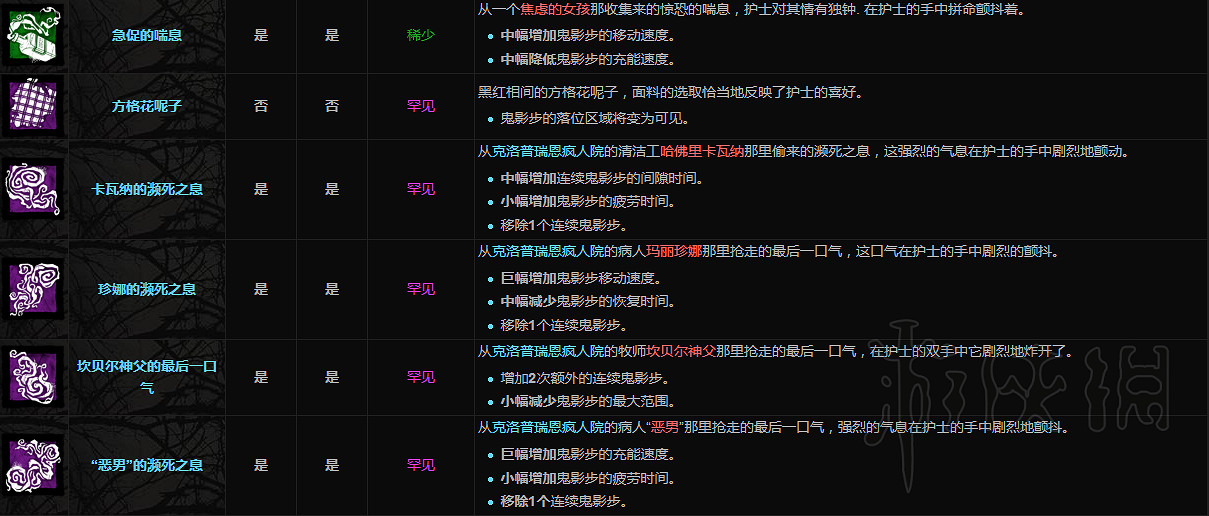Click the red "恶男" text in description

click(665, 428)
